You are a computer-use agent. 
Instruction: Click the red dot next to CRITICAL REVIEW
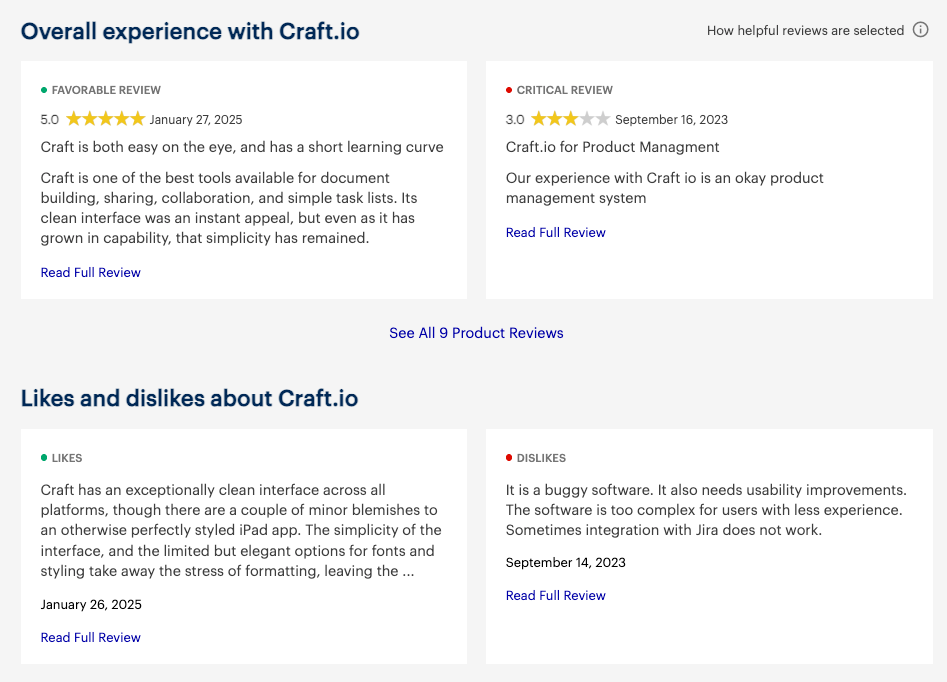tap(509, 90)
